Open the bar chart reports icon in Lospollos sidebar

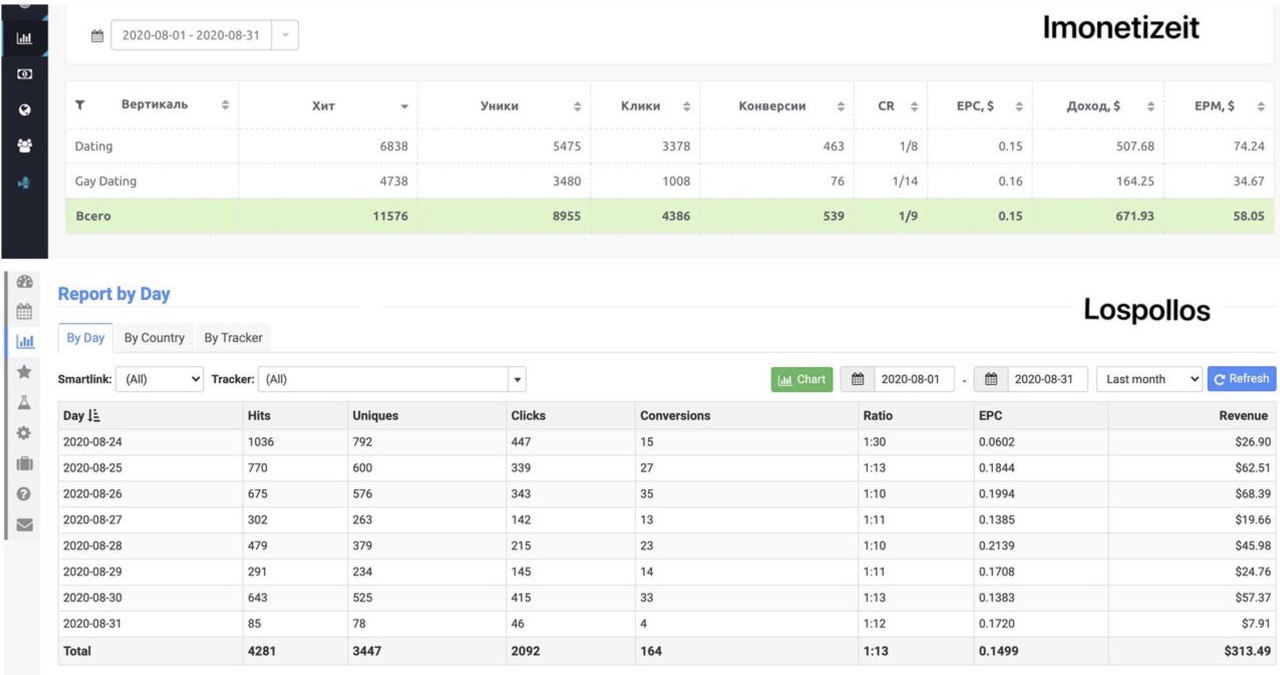click(x=24, y=342)
